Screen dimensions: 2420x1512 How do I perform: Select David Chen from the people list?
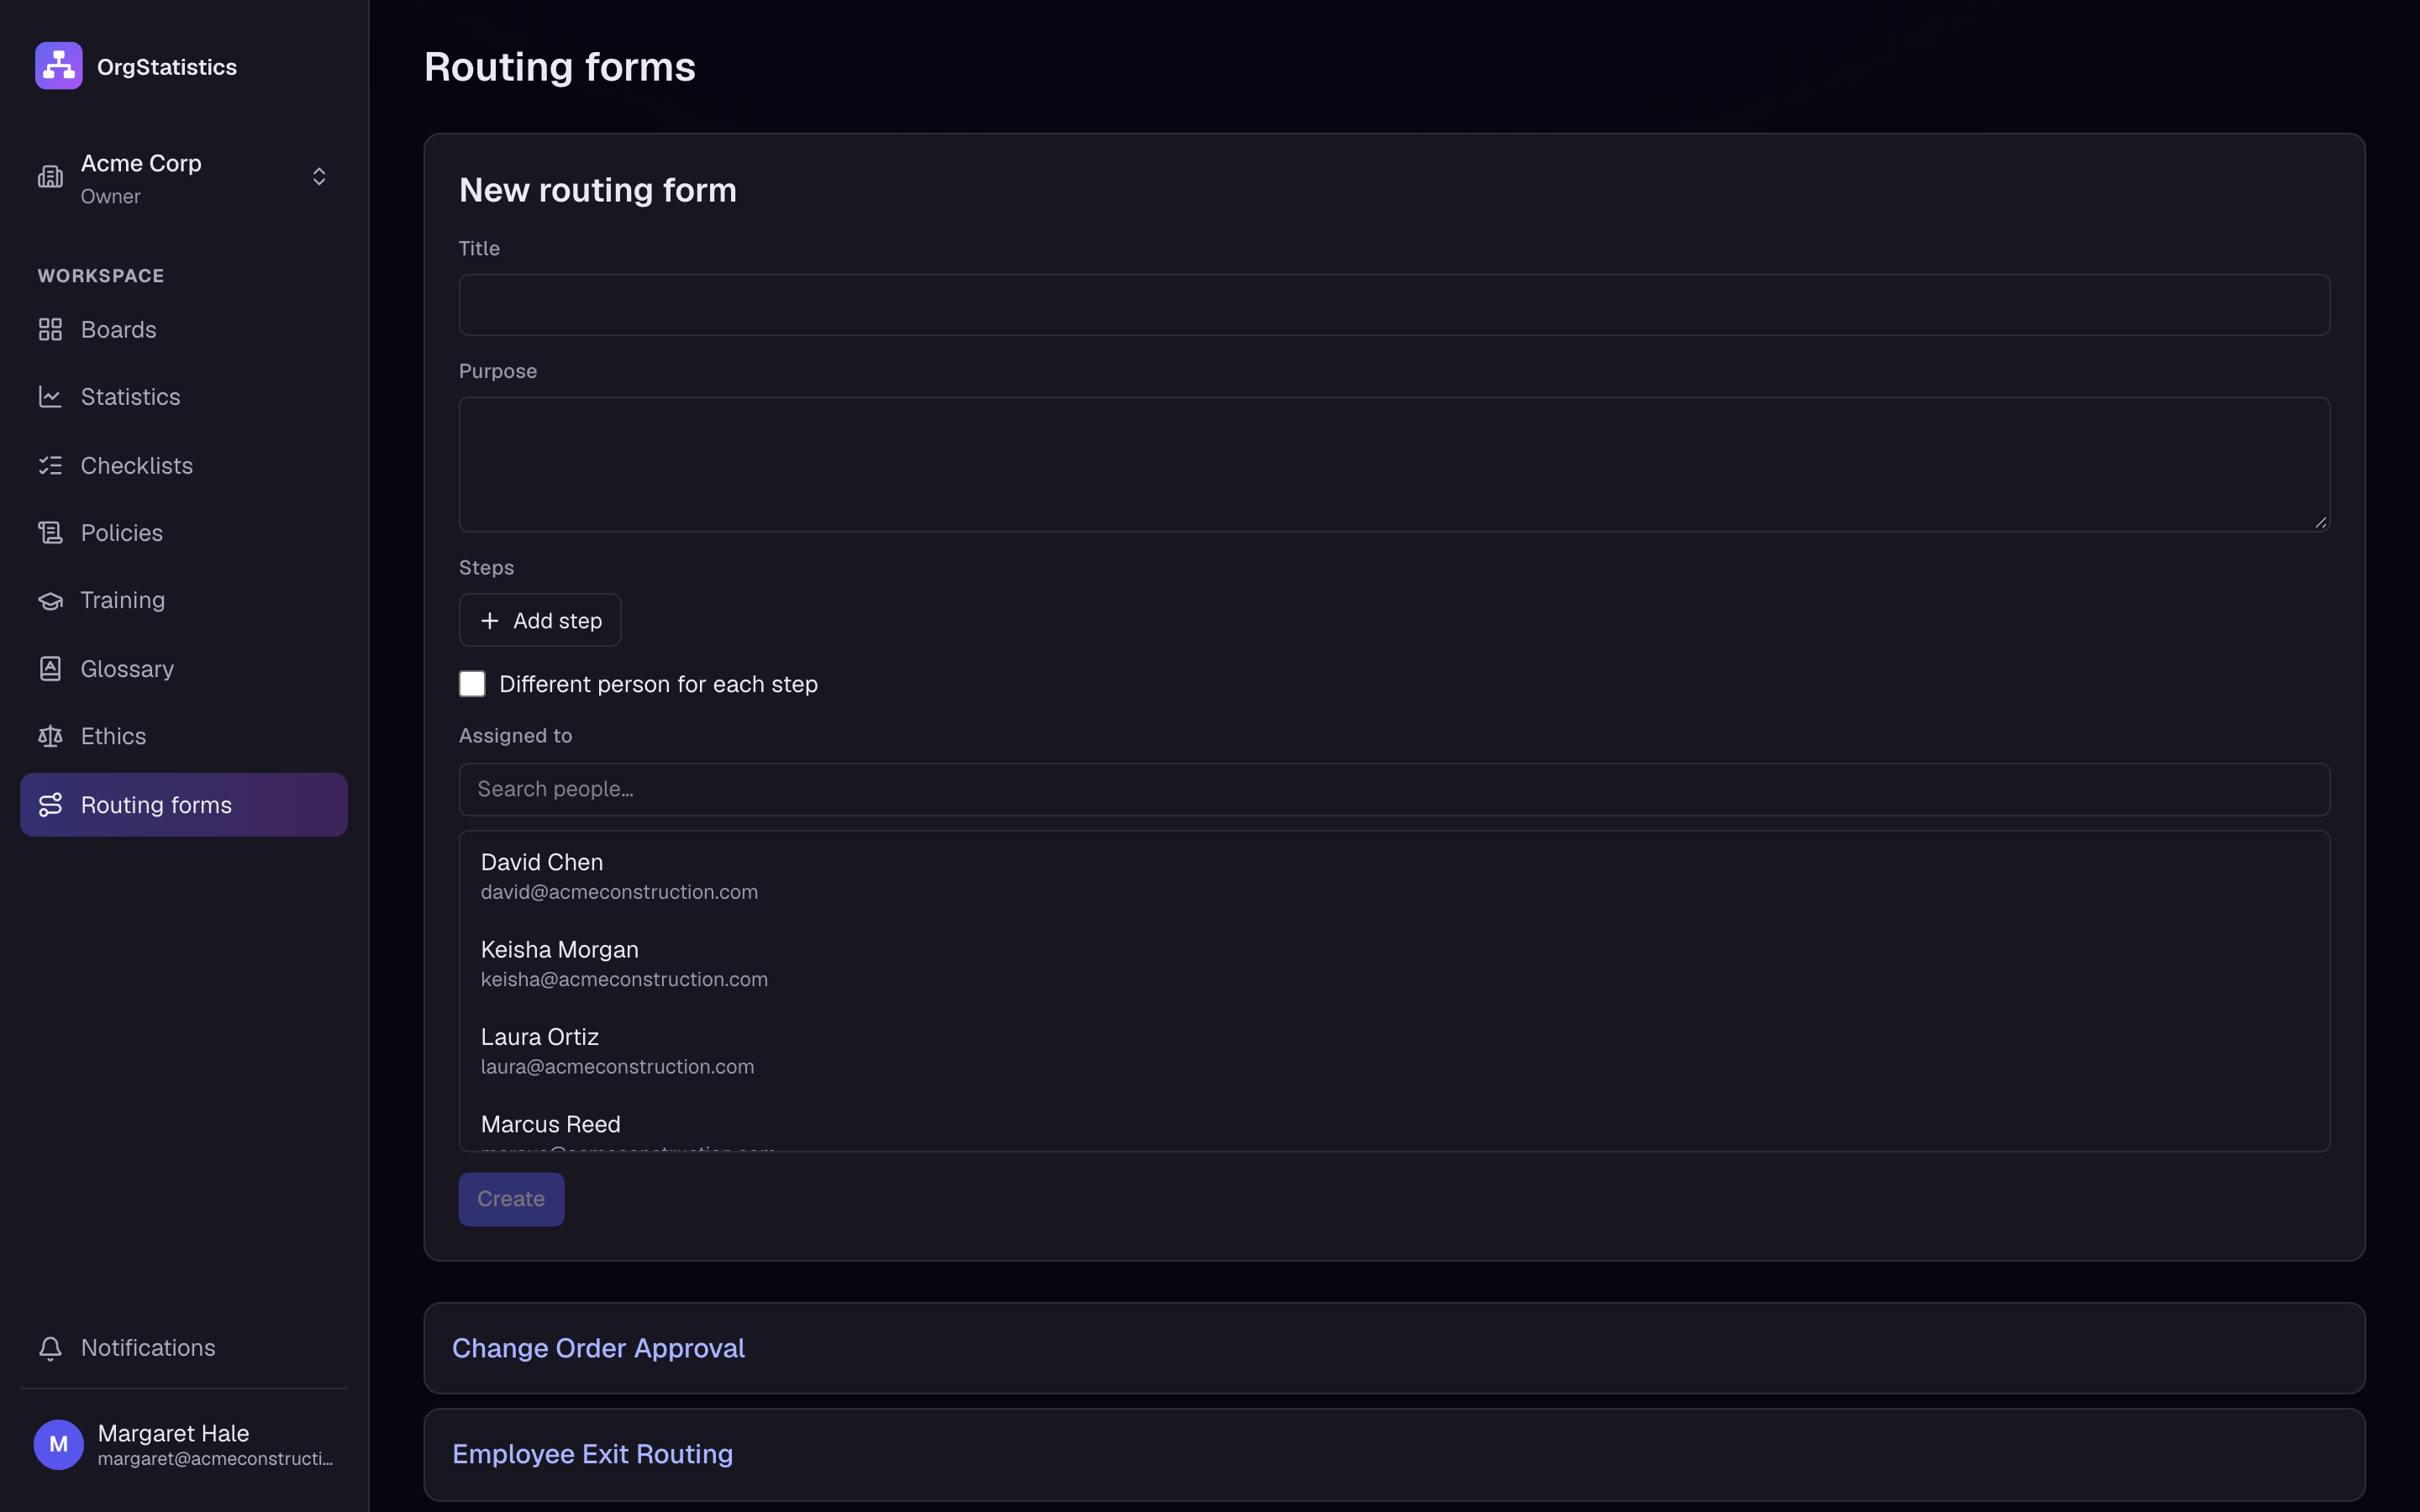[1394, 876]
